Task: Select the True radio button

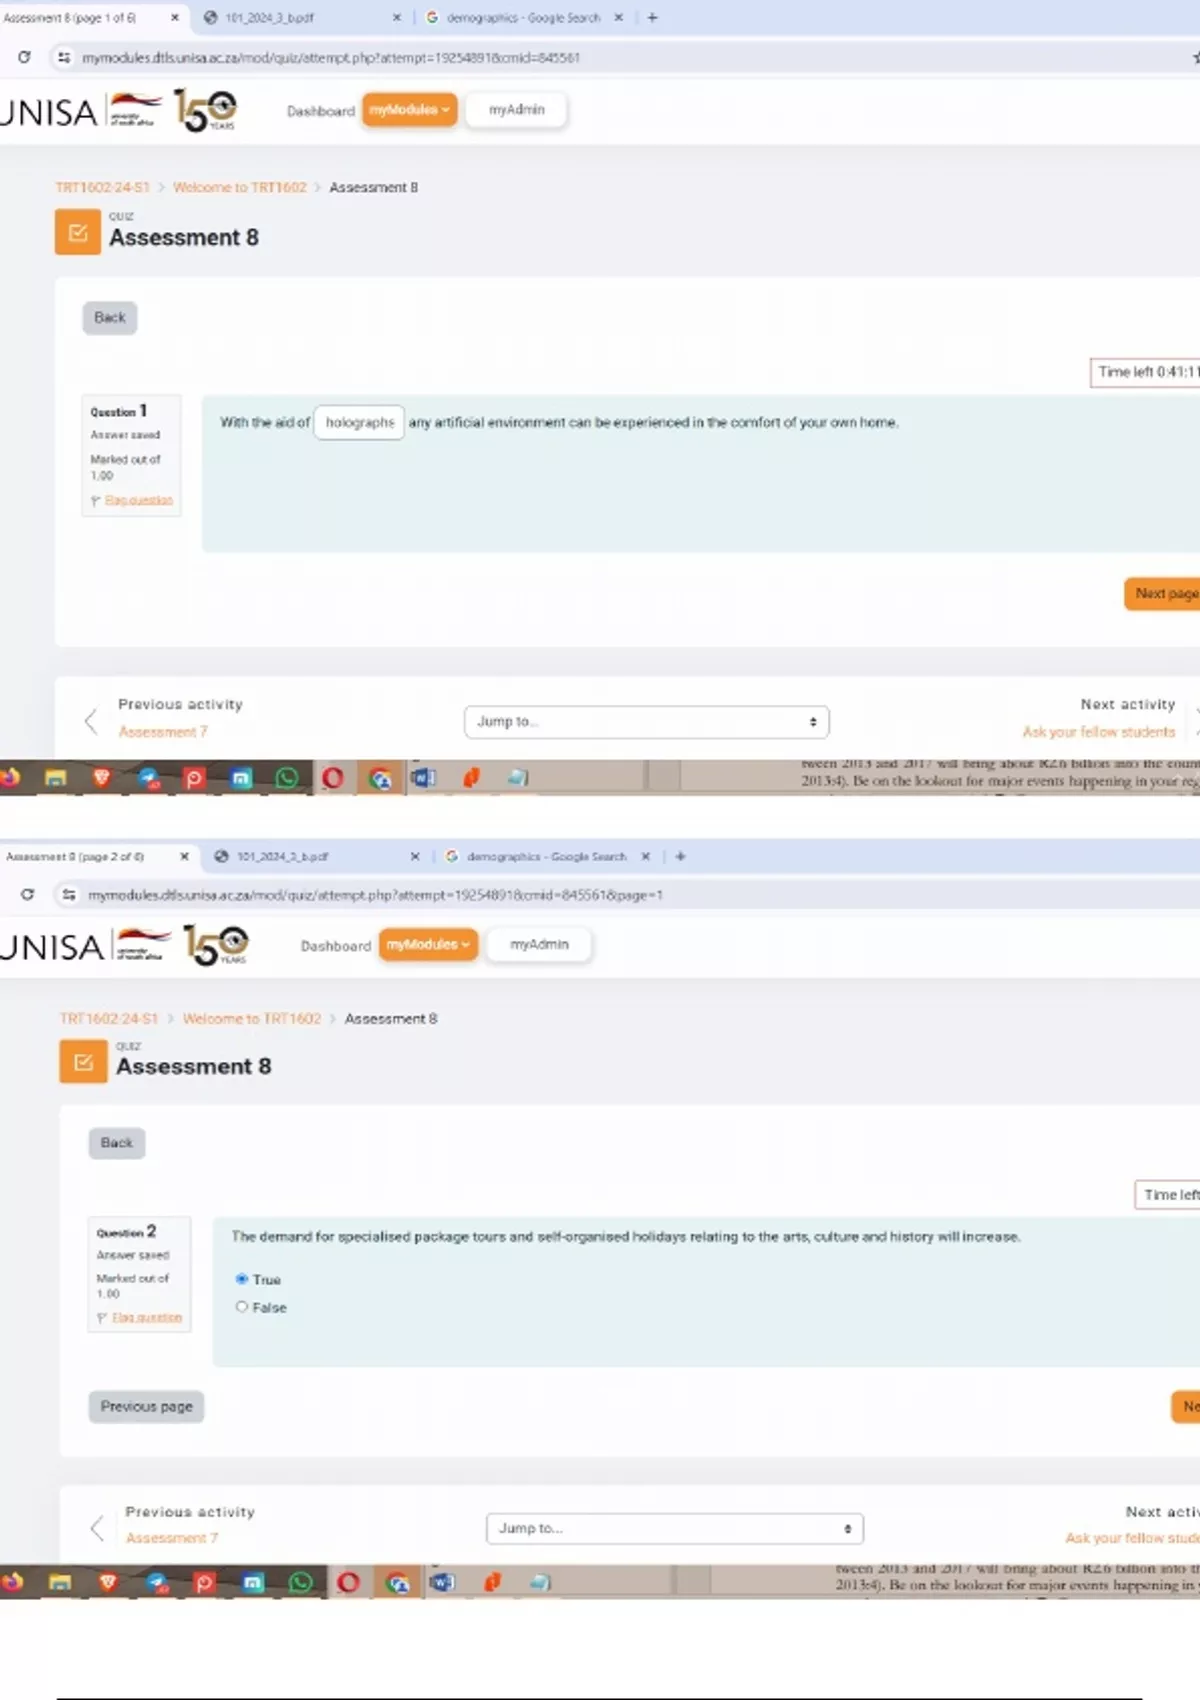Action: point(242,1279)
